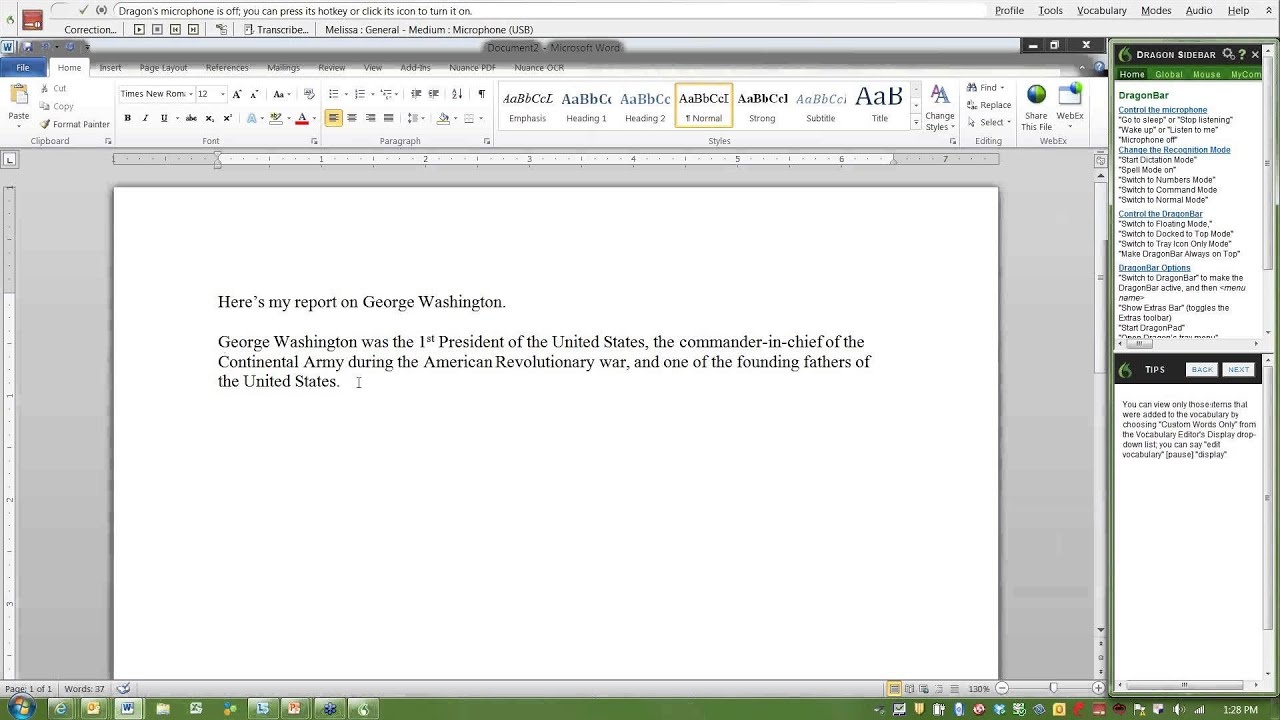The image size is (1280, 720).
Task: Shrink font size with the smaller A icon
Action: (x=253, y=94)
